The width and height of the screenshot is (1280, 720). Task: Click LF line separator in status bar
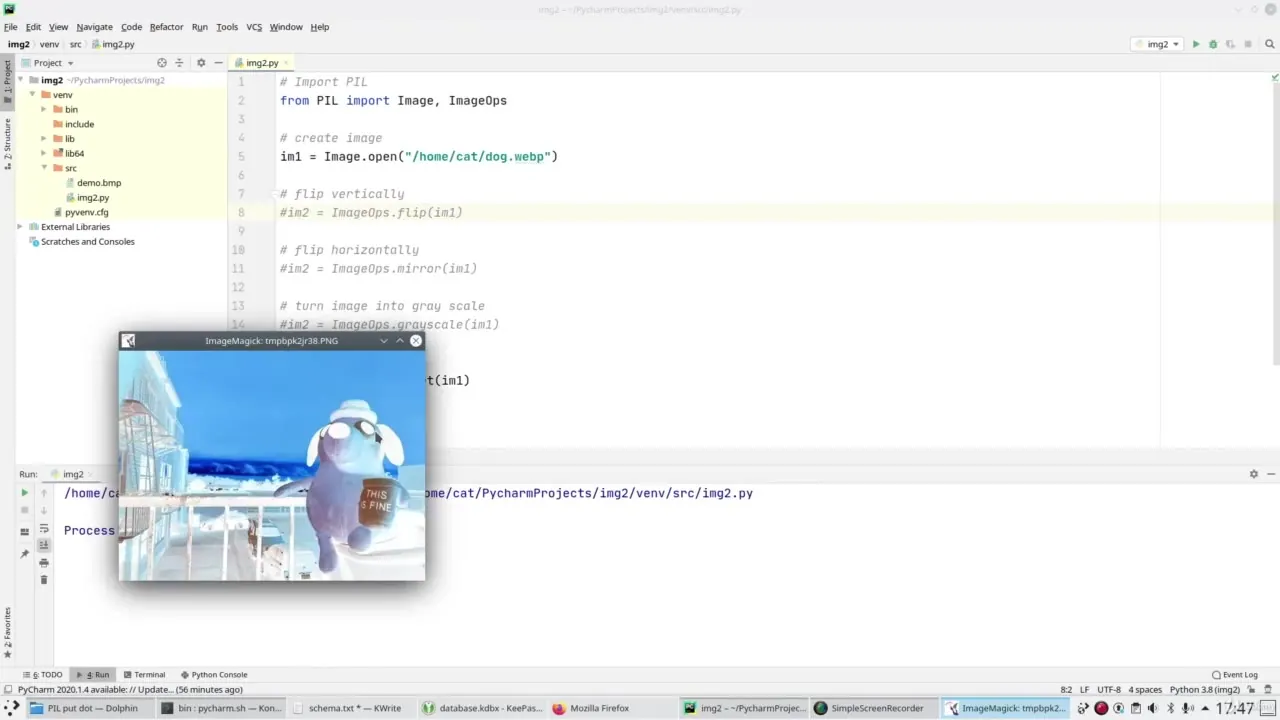pos(1085,689)
